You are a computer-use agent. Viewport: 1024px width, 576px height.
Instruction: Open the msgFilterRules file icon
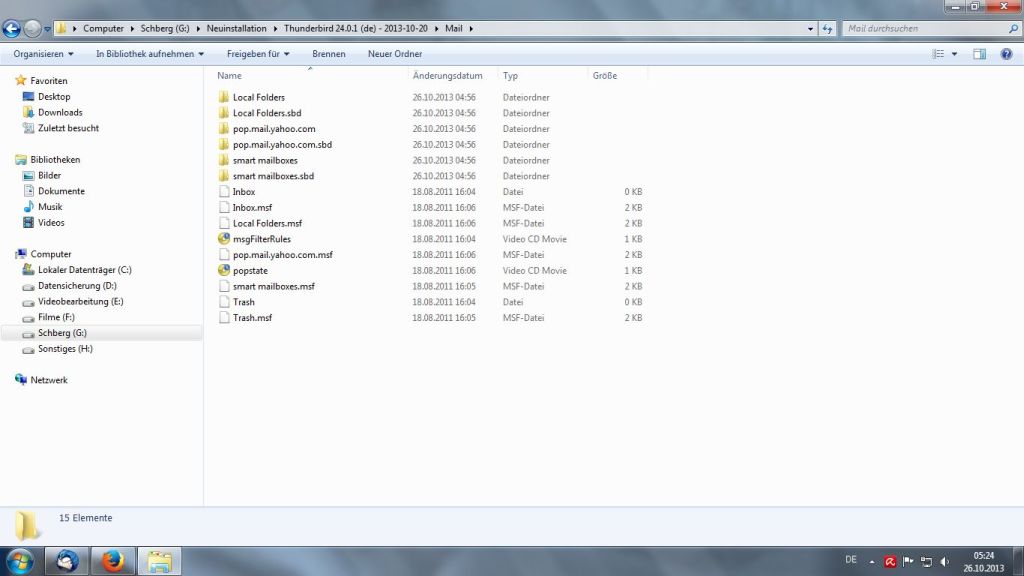224,239
